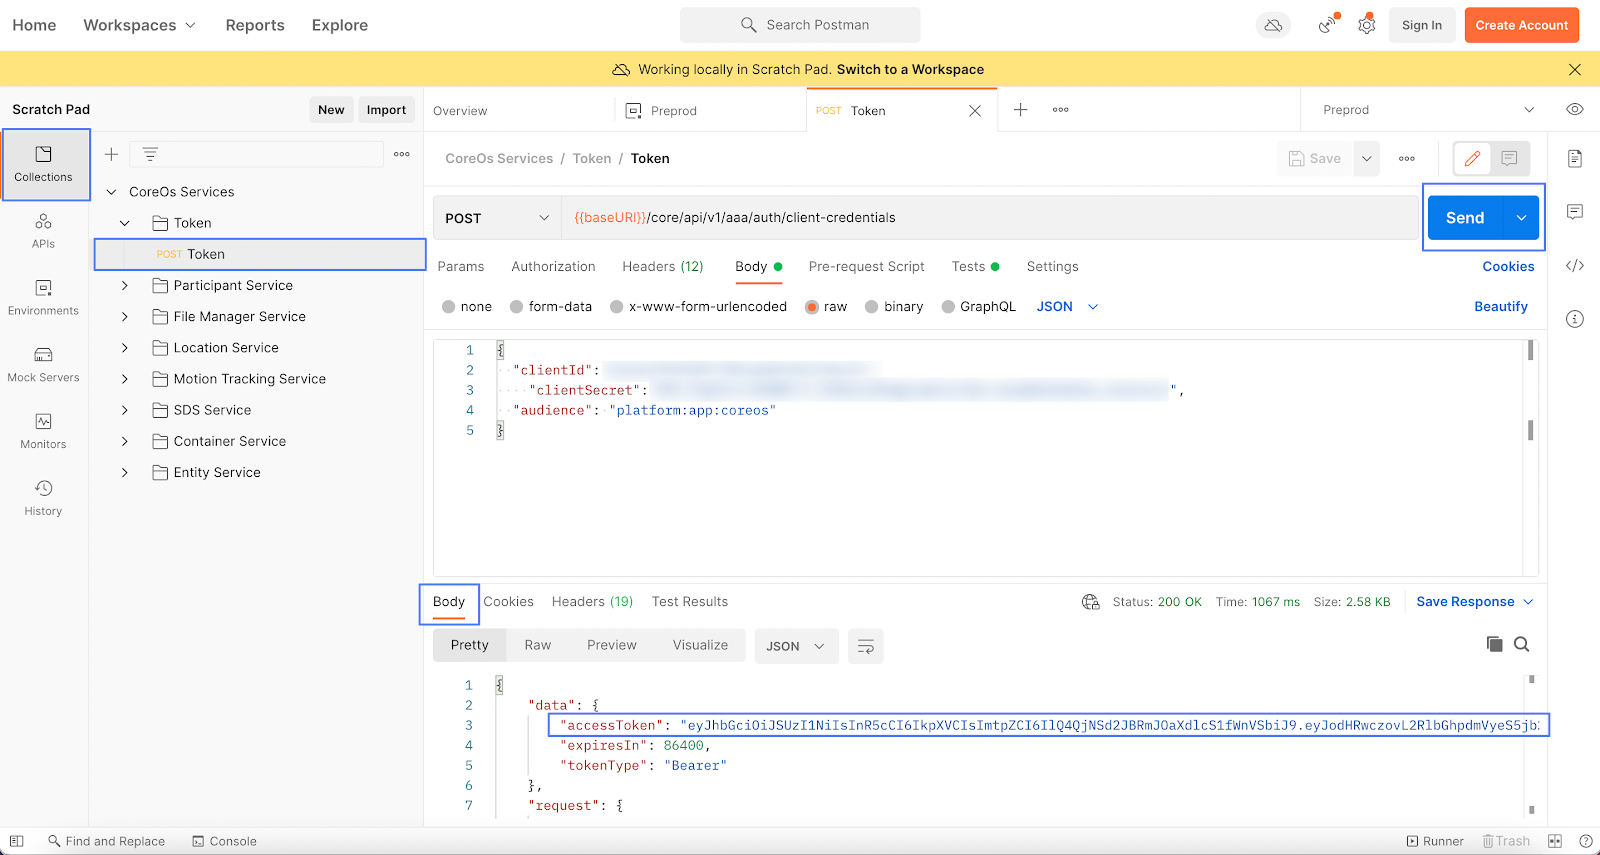Open the Preprod environment selector dropdown

click(x=1427, y=110)
